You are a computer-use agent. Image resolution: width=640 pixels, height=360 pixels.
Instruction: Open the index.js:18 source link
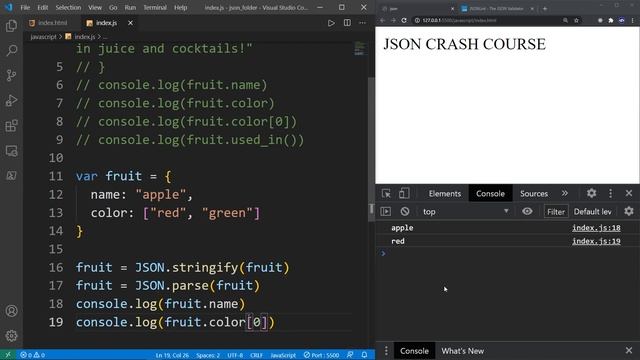click(596, 228)
